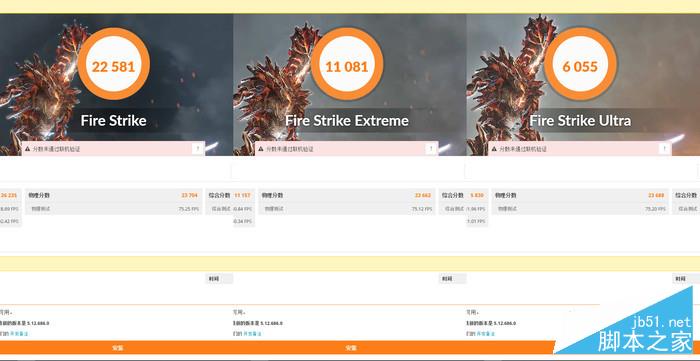Click the 物理分数 label in Fire Strike Ultra column
This screenshot has width=700, height=361.
point(505,195)
